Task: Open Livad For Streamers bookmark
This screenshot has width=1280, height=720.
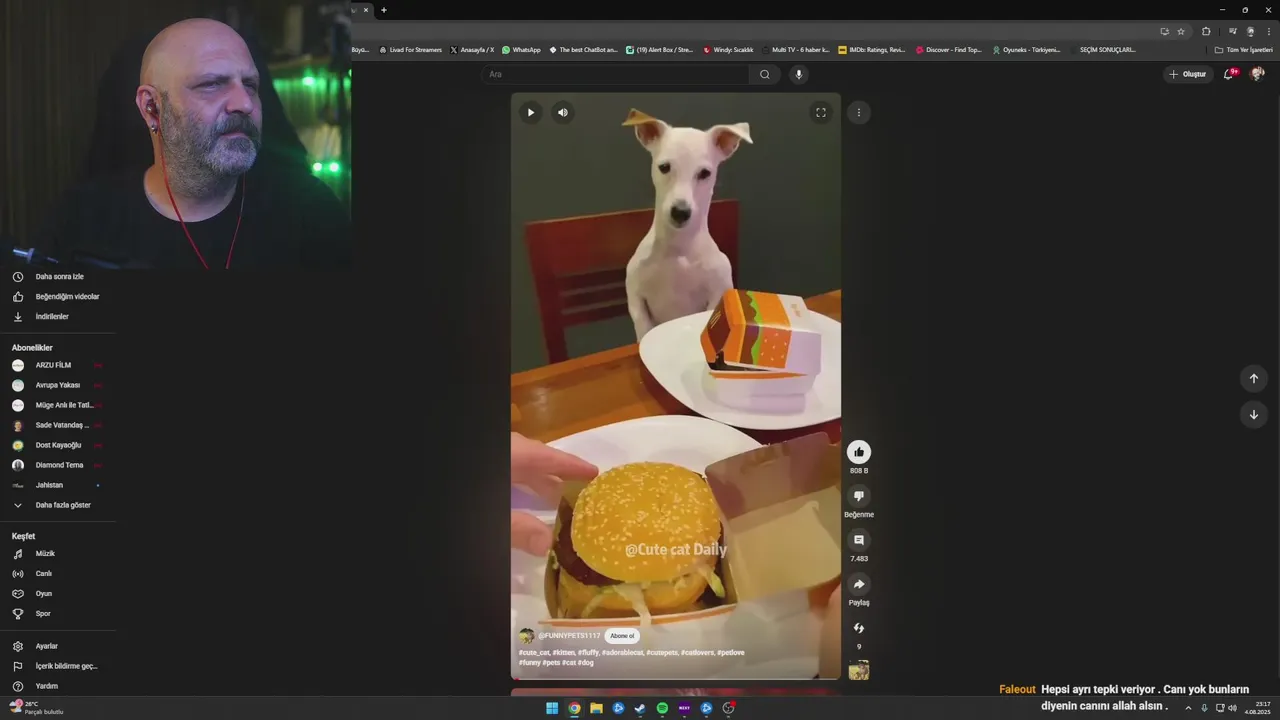Action: click(x=410, y=49)
